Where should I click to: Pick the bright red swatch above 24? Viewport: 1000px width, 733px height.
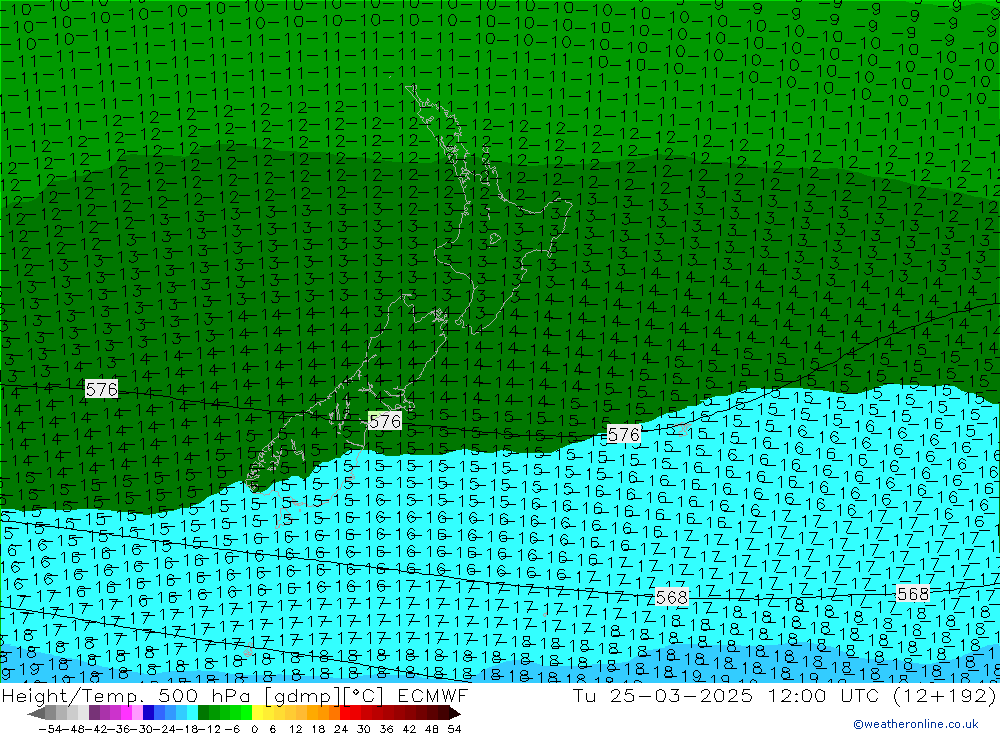[x=345, y=713]
